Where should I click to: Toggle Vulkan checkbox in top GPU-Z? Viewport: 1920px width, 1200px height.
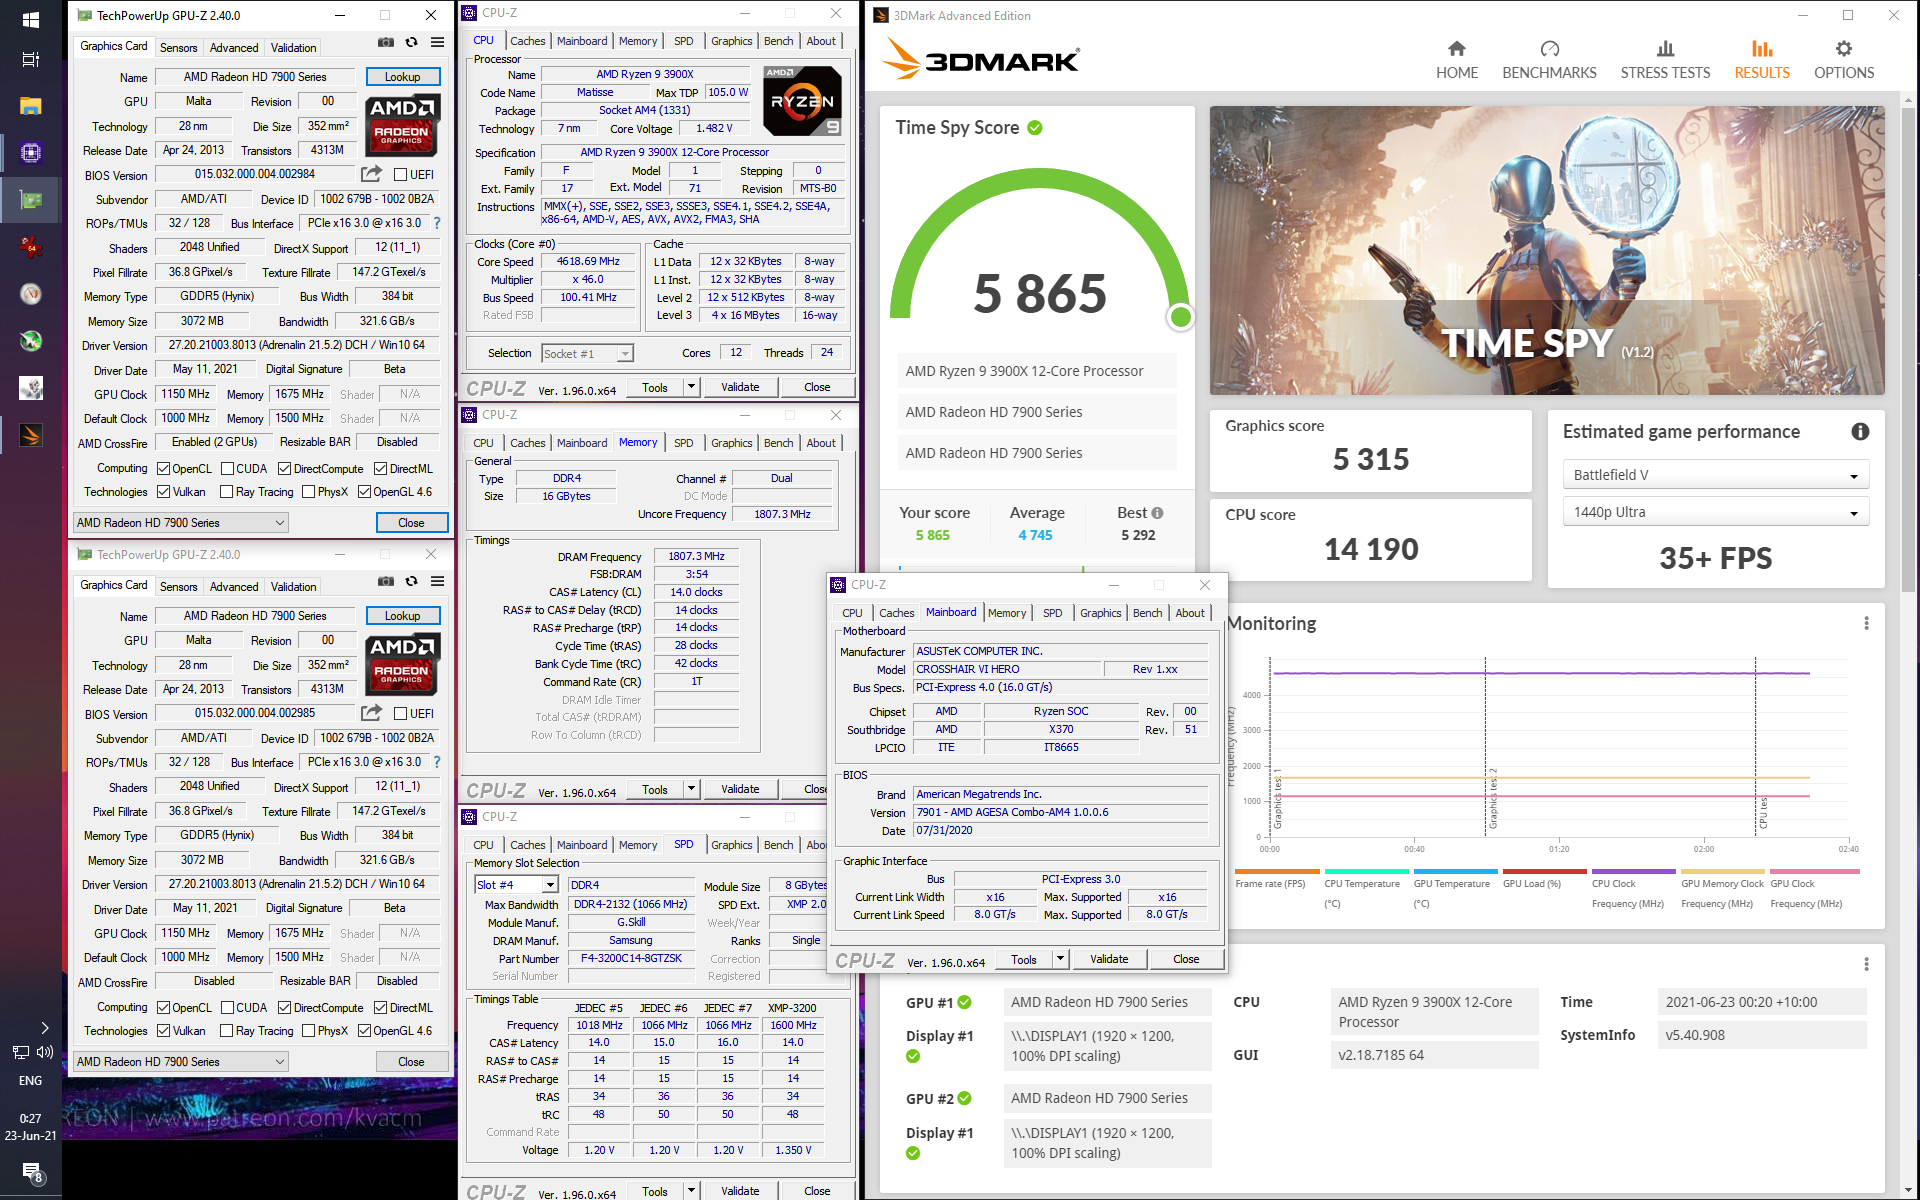[x=163, y=491]
